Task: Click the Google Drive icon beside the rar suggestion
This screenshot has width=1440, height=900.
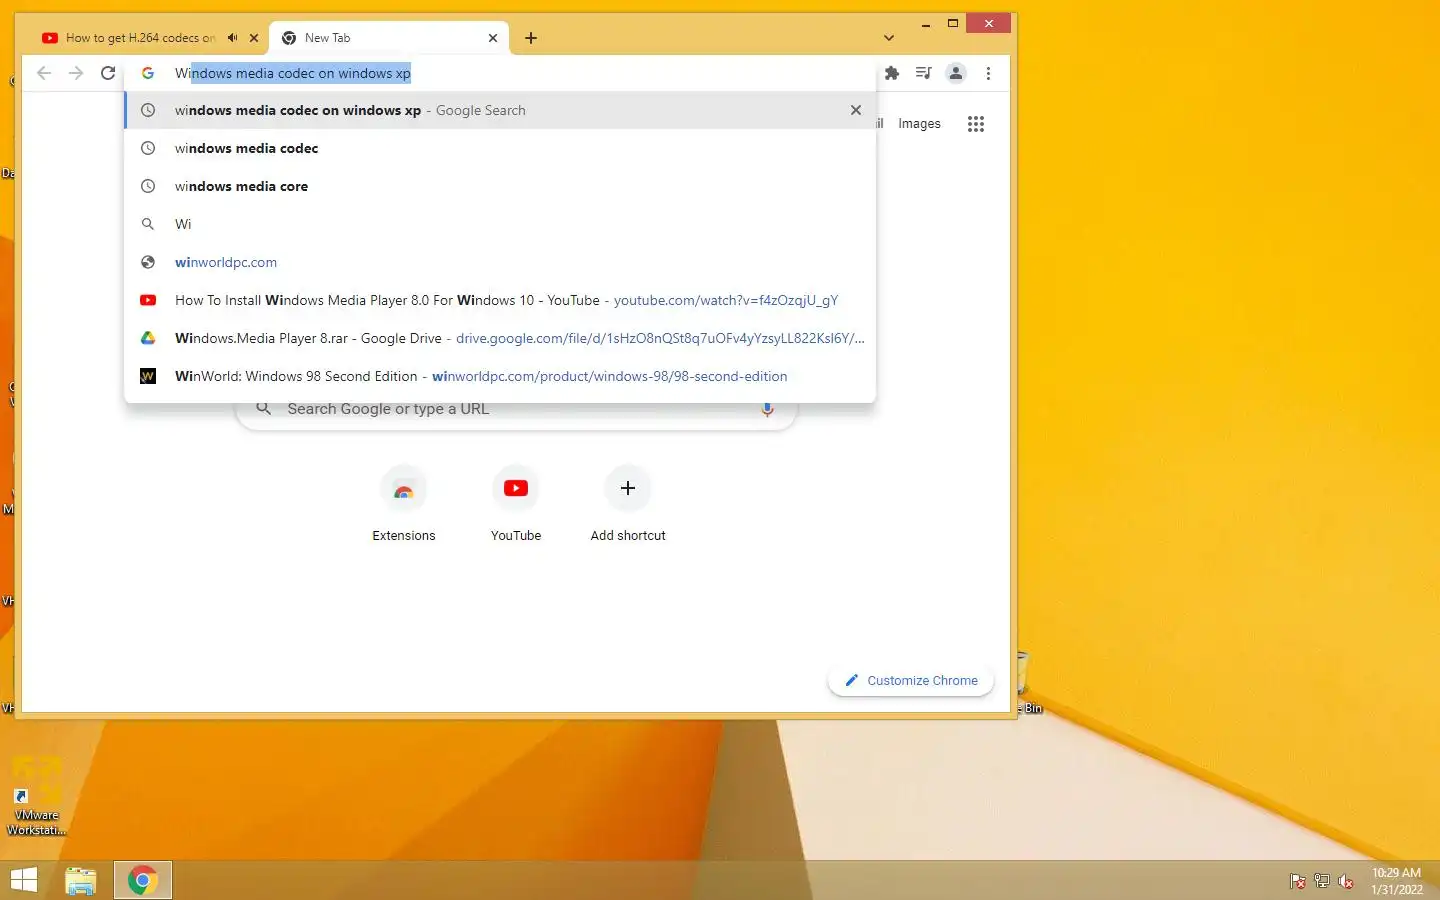Action: coord(148,338)
